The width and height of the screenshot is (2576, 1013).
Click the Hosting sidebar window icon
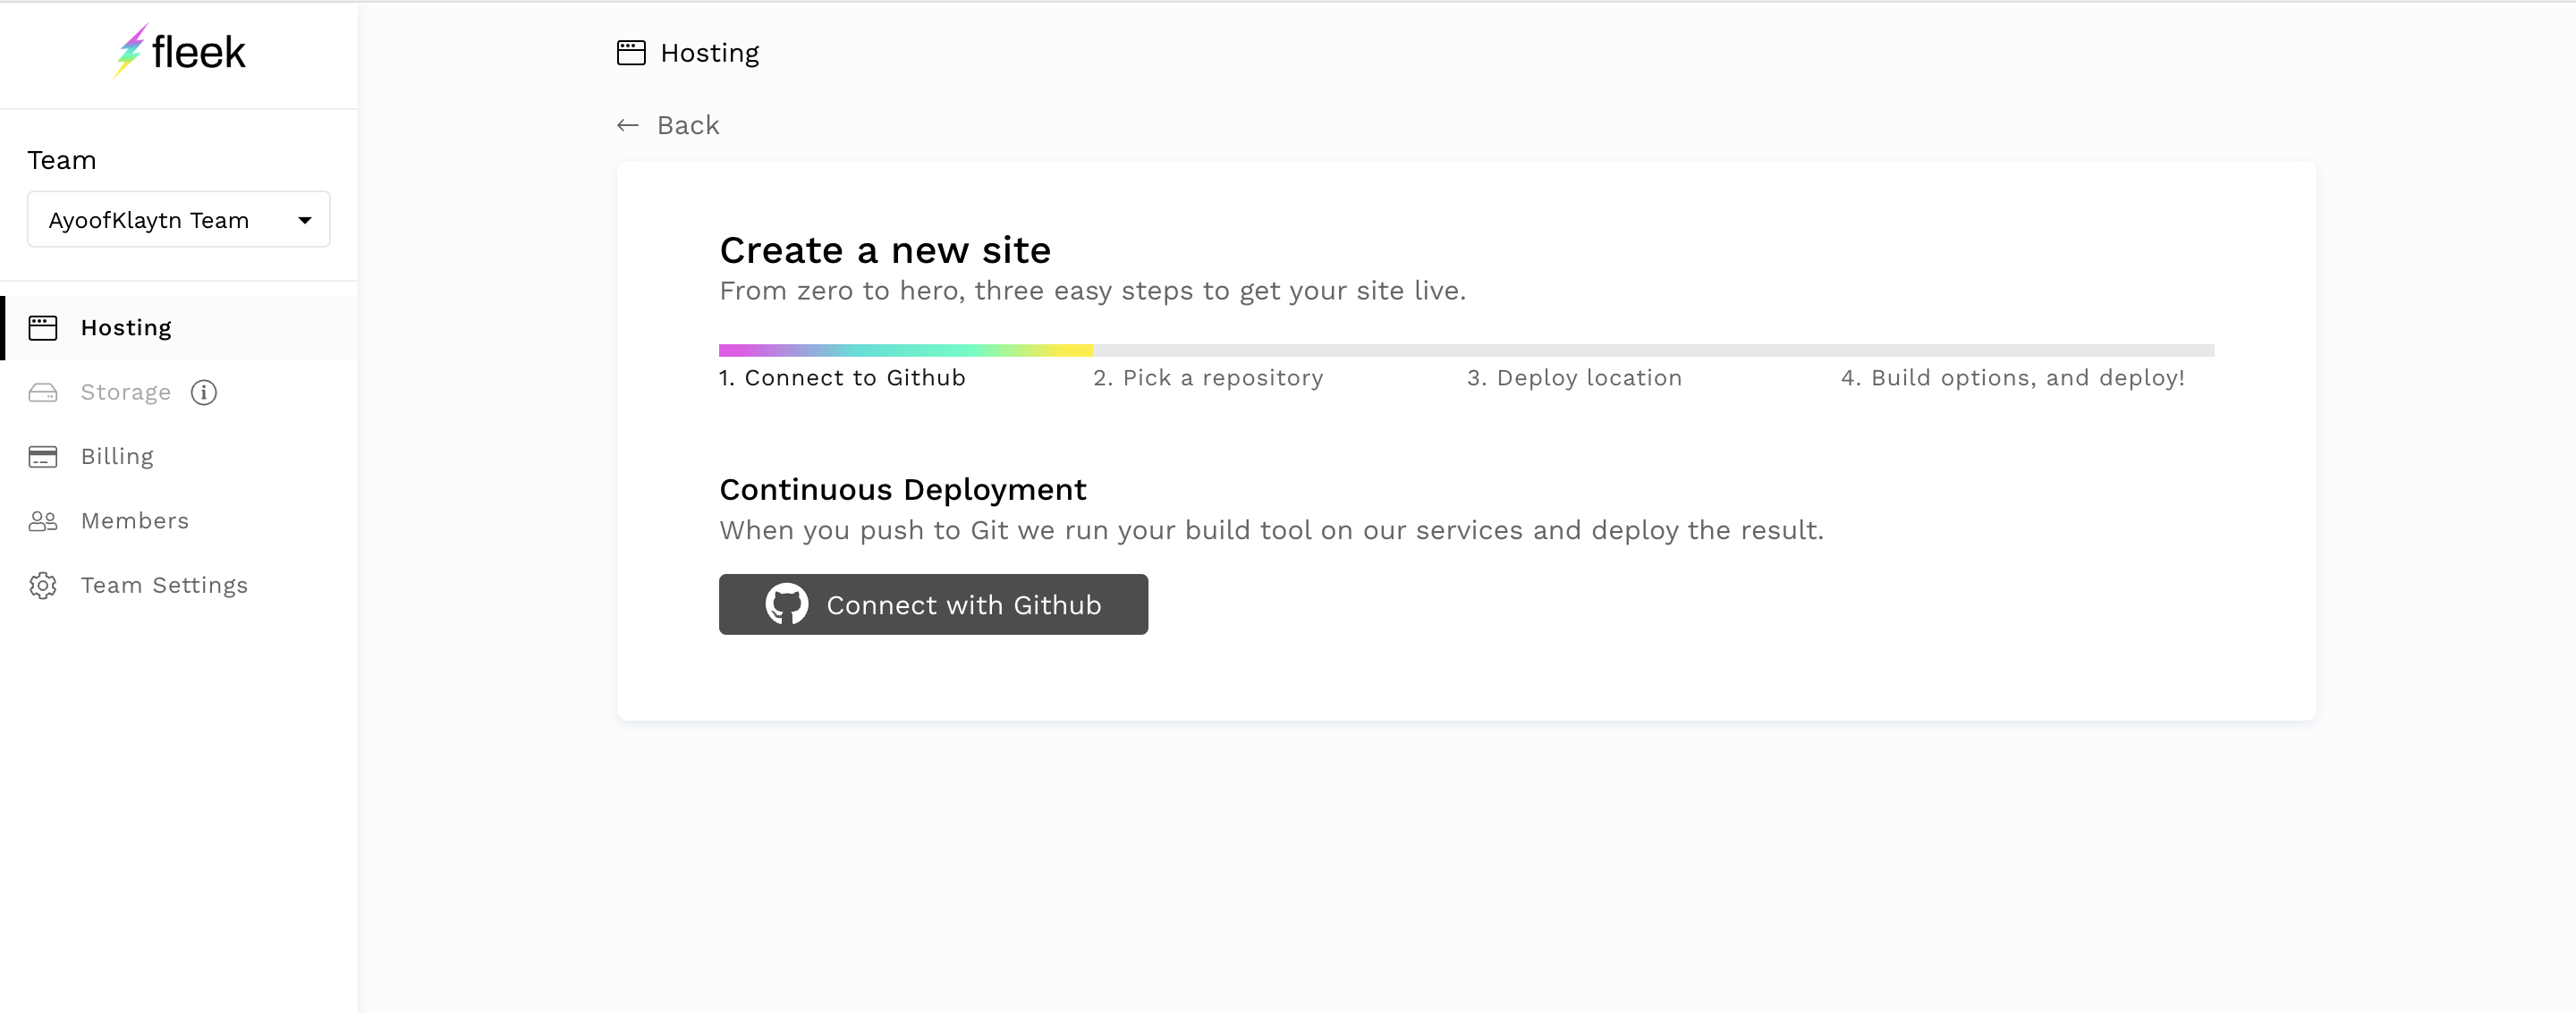[43, 328]
